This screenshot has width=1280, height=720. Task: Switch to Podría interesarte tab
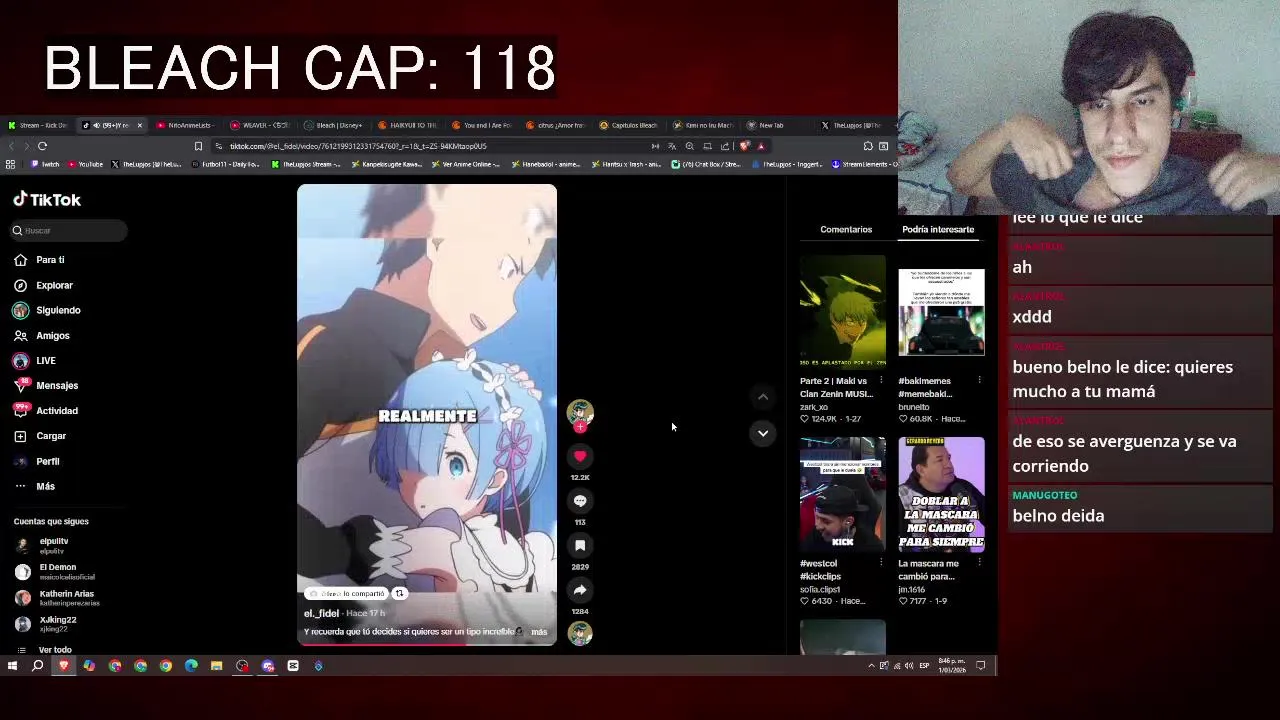938,230
